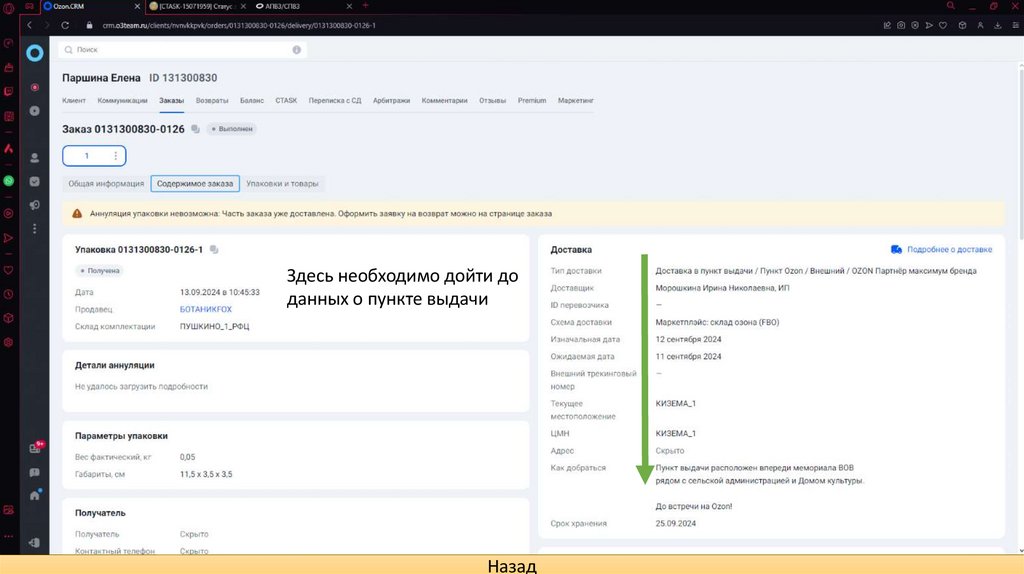
Task: Open WhatsApp messenger in browser sidebar
Action: click(x=8, y=181)
